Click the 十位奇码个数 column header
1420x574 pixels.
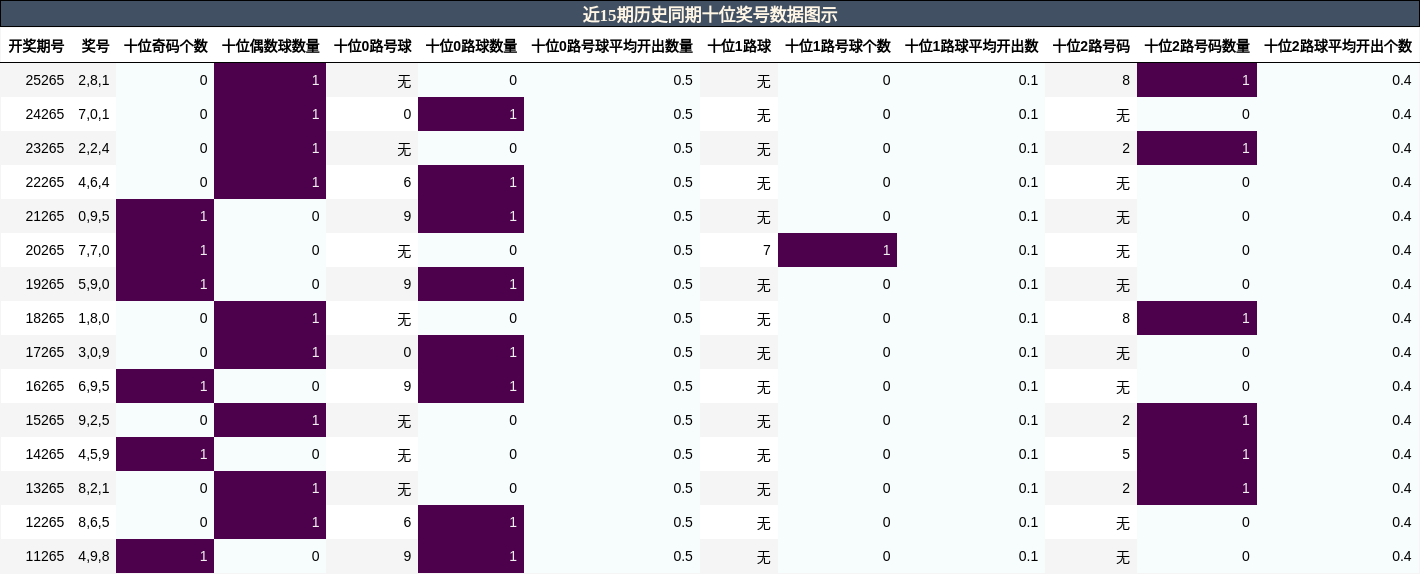click(x=166, y=46)
